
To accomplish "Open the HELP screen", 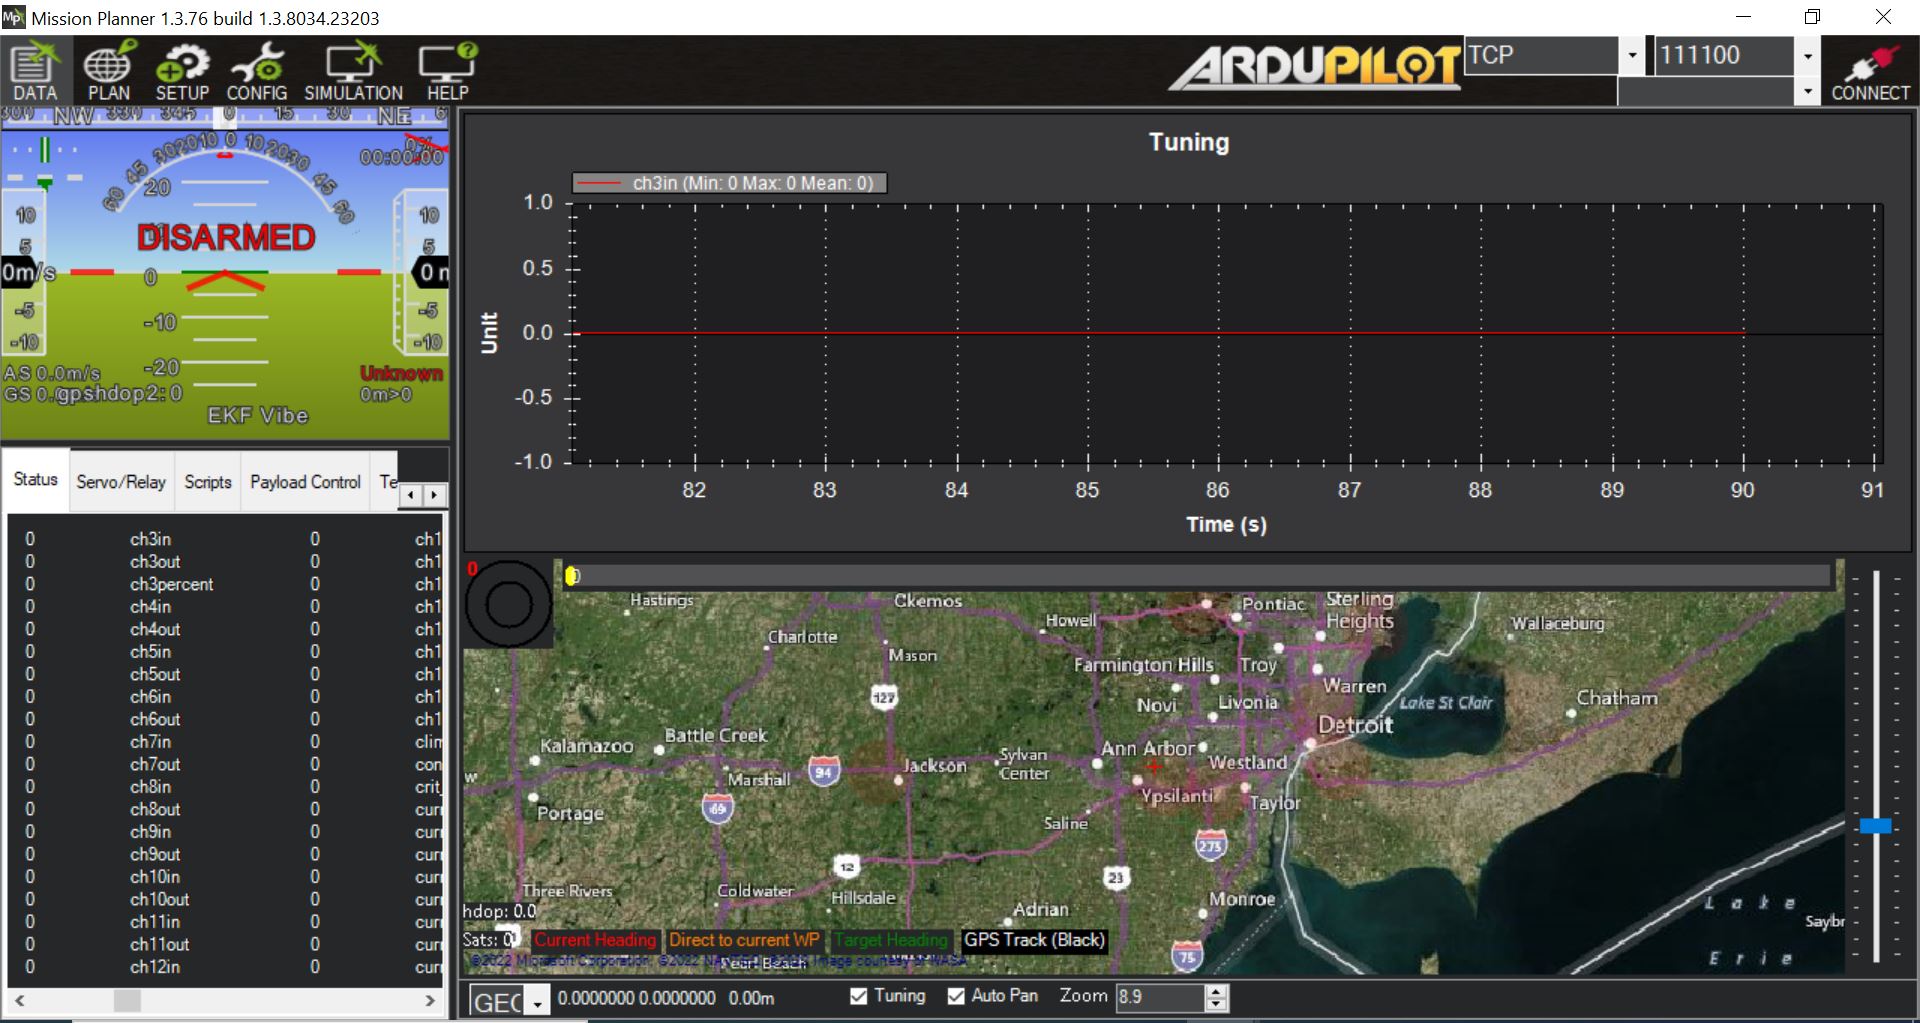I will point(447,71).
